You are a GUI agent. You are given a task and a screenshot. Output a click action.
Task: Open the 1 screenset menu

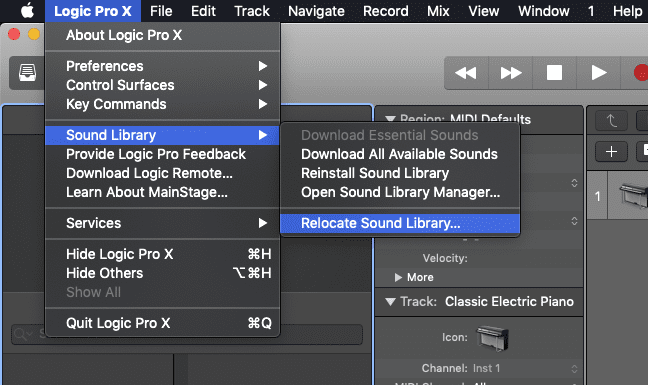coord(591,11)
